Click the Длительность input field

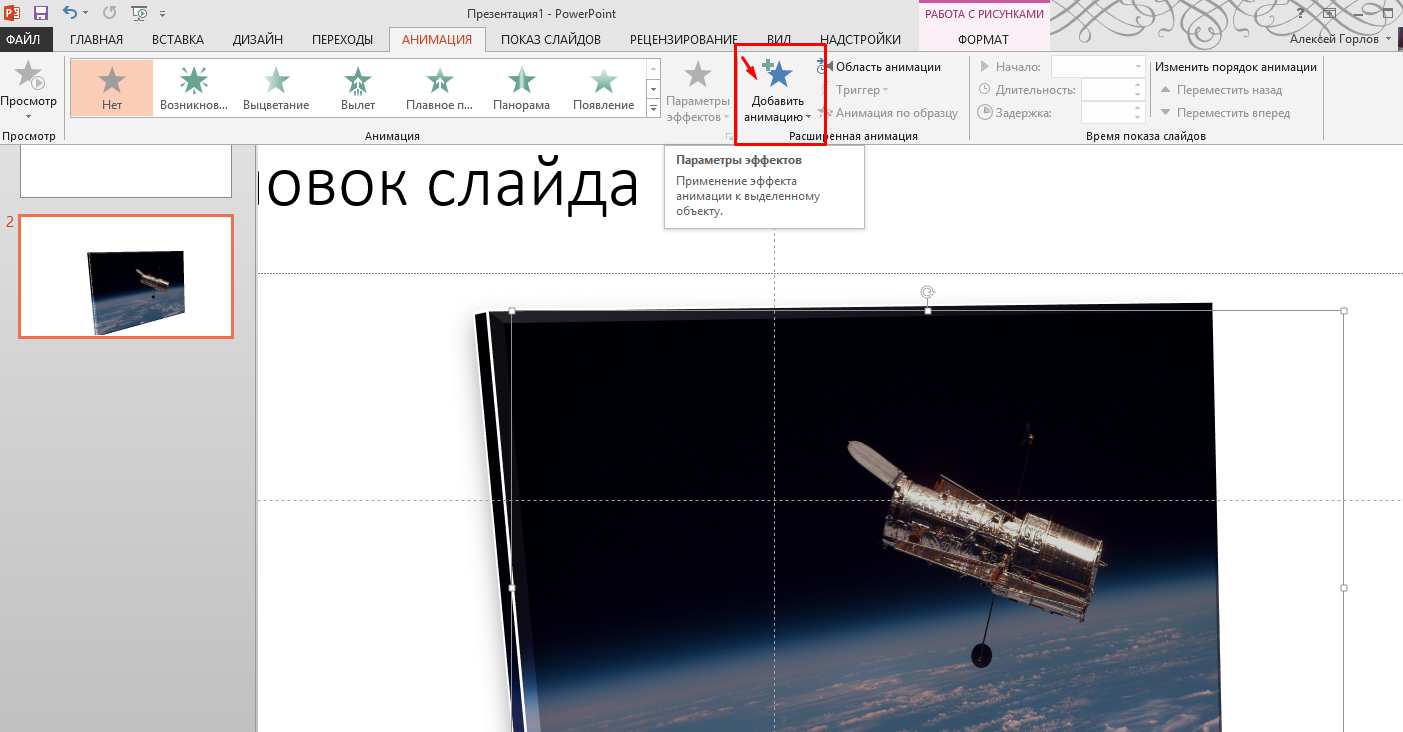[1106, 90]
